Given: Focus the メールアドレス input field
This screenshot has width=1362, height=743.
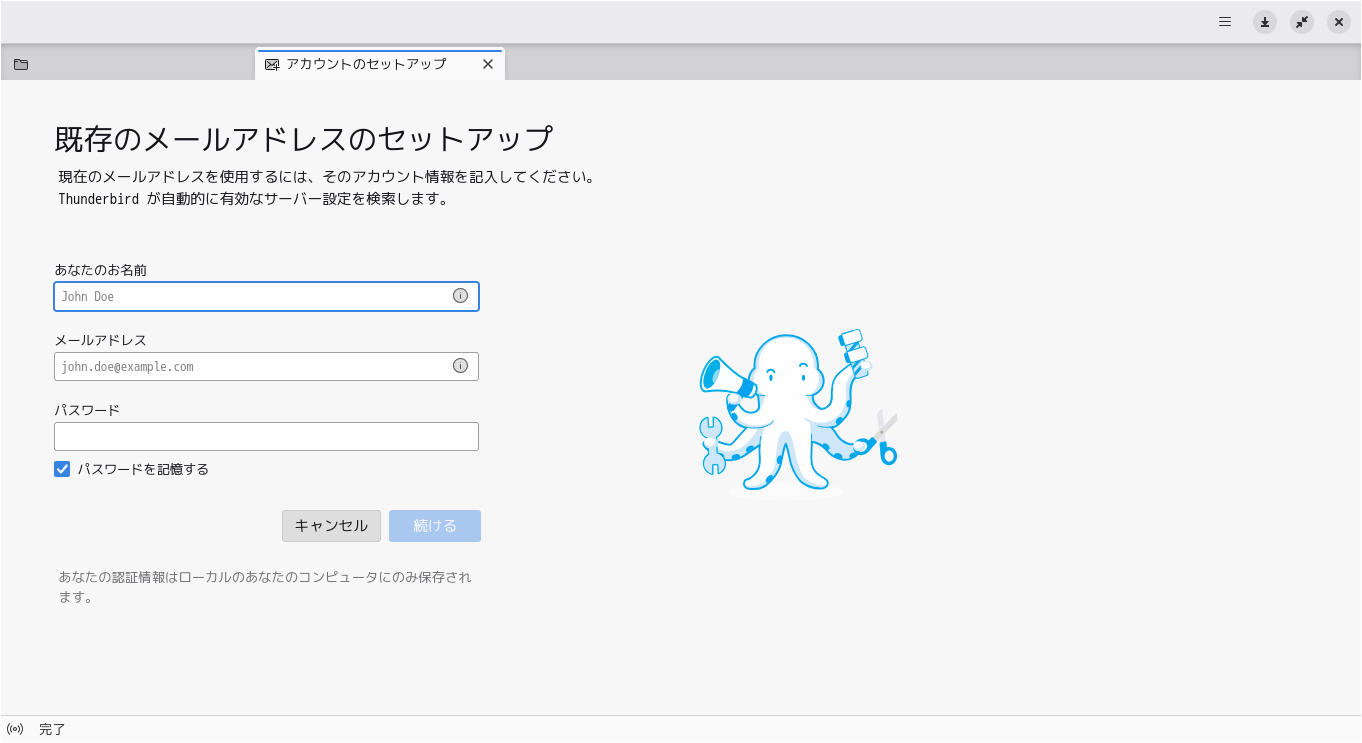Looking at the screenshot, I should point(266,366).
